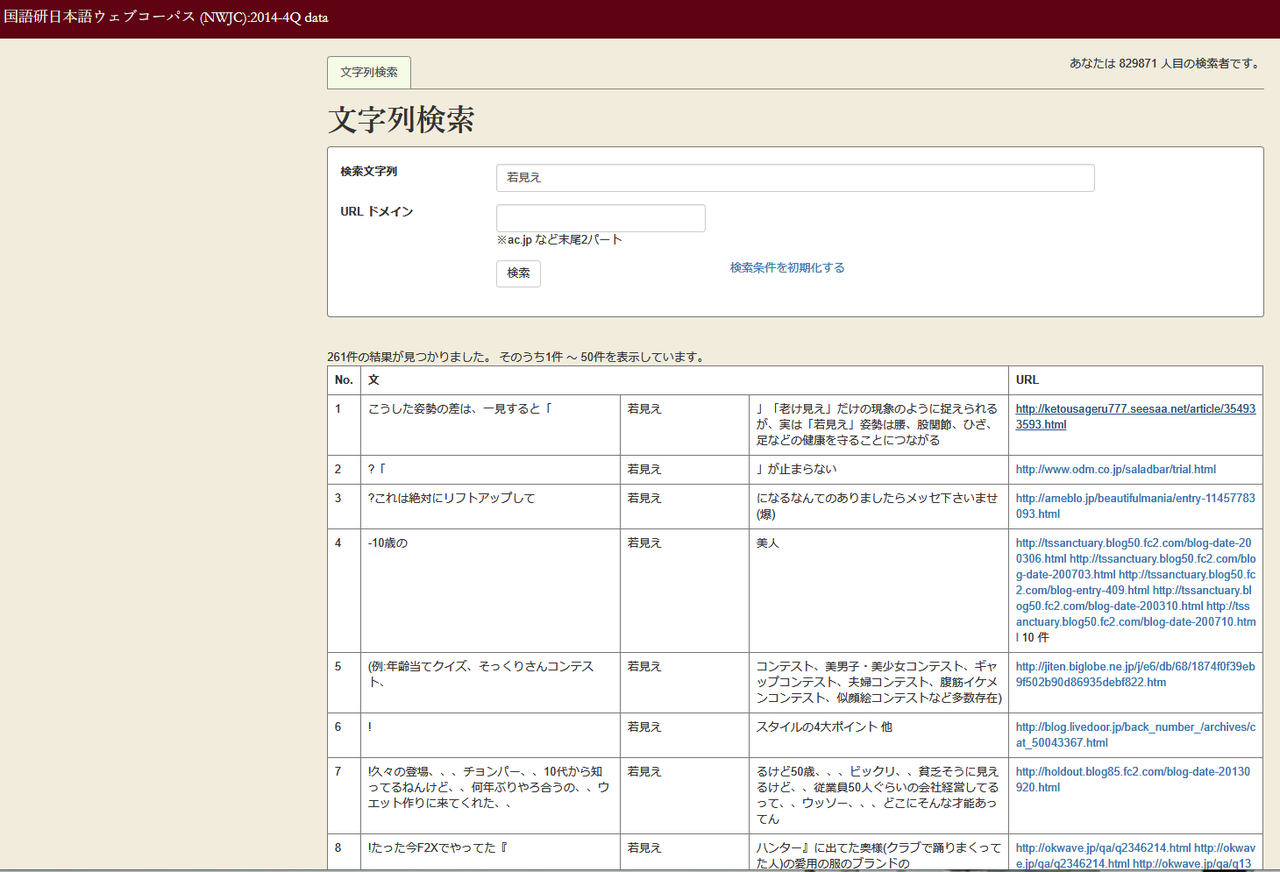Click the 検索文字列 input containing 若見え
The width and height of the screenshot is (1280, 872).
click(795, 178)
